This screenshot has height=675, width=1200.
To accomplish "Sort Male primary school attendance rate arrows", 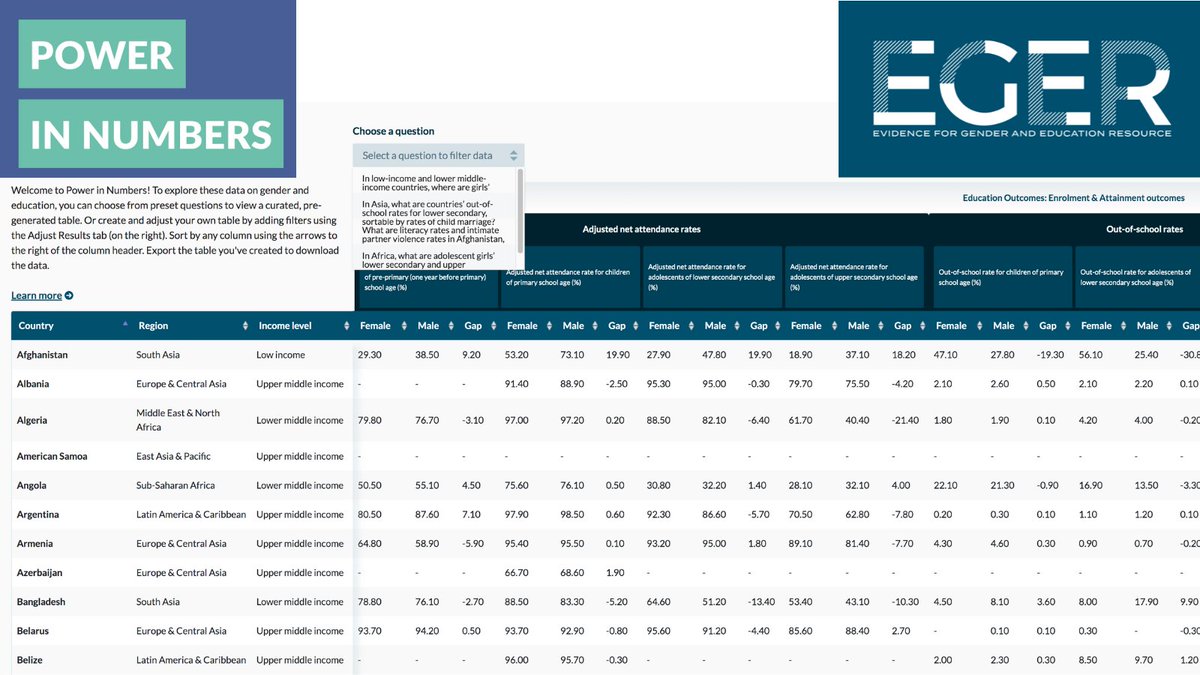I will [x=595, y=326].
